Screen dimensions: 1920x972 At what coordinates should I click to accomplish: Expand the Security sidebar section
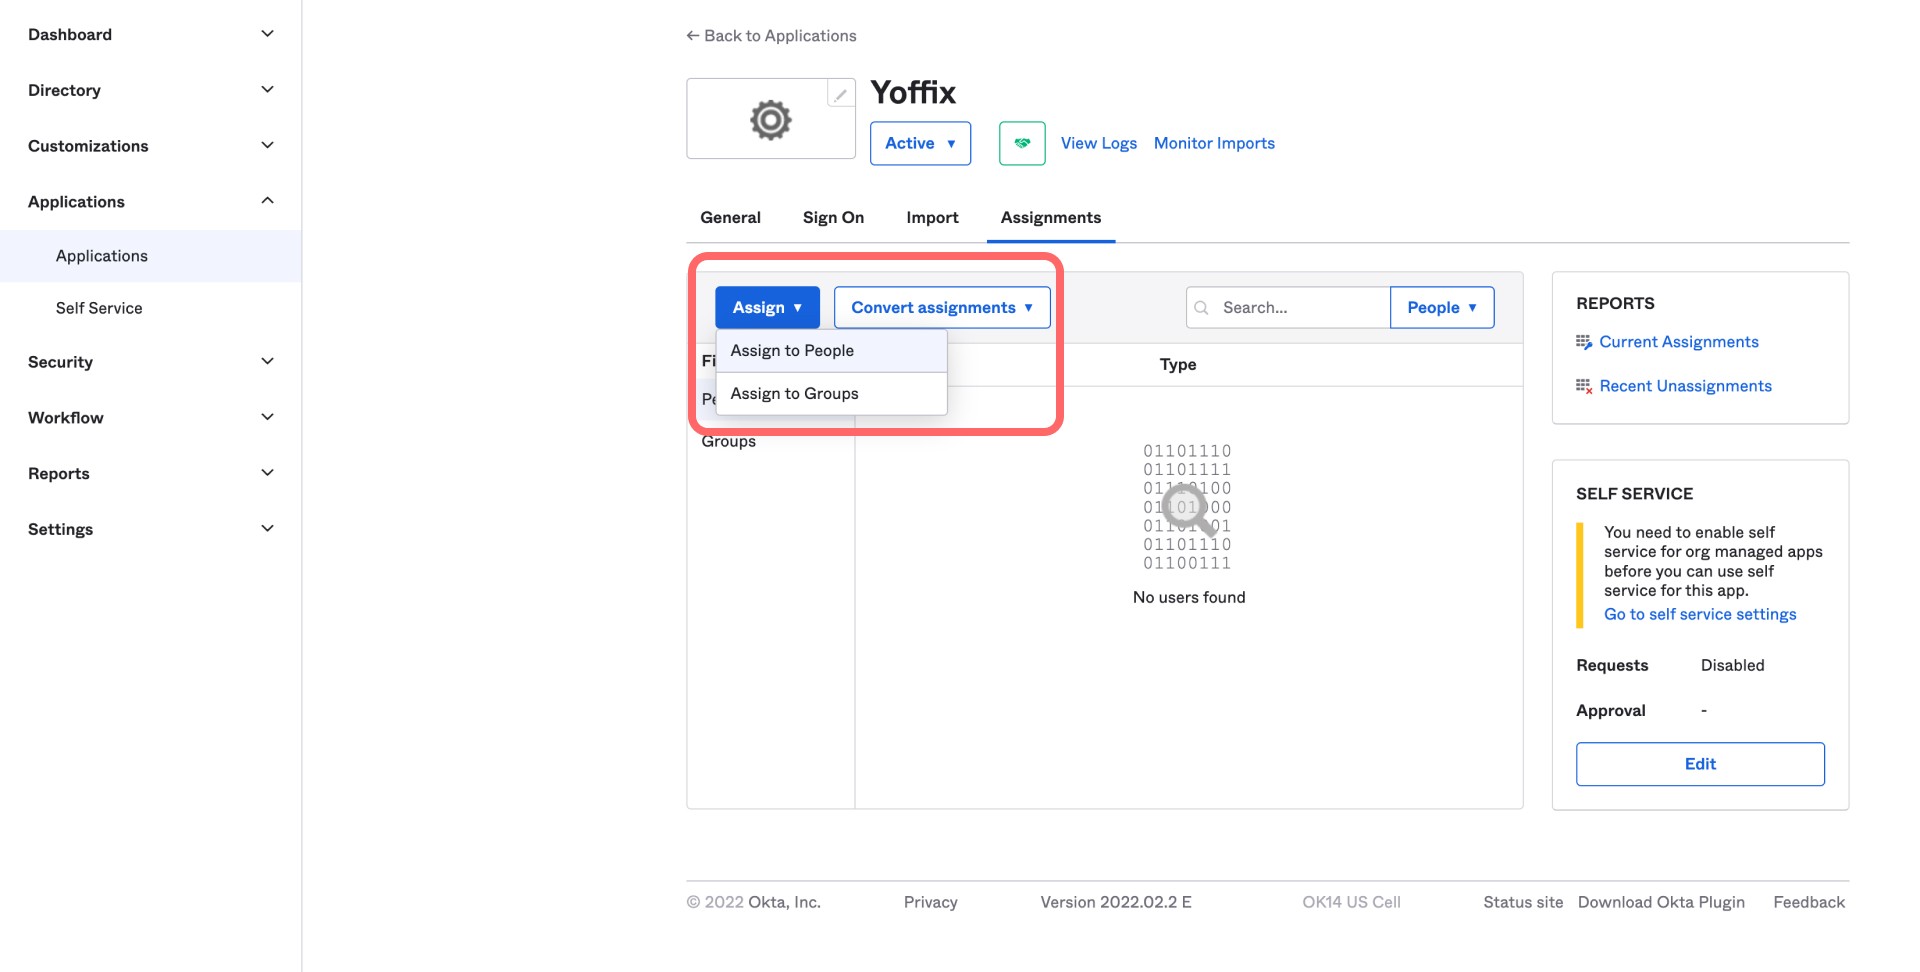267,362
